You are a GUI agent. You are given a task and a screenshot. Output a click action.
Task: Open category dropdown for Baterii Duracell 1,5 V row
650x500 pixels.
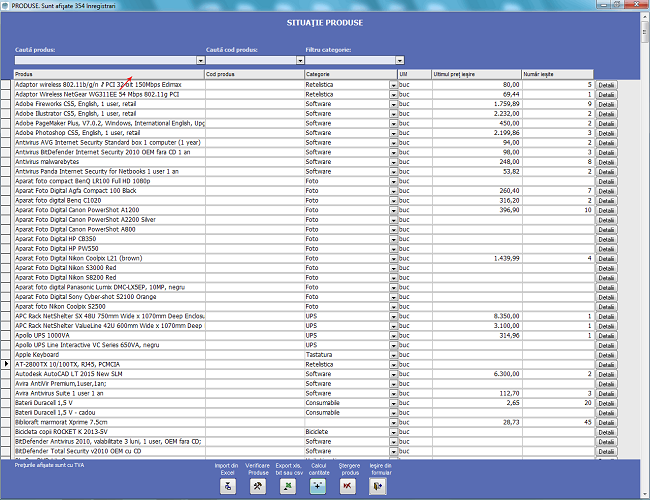[393, 403]
